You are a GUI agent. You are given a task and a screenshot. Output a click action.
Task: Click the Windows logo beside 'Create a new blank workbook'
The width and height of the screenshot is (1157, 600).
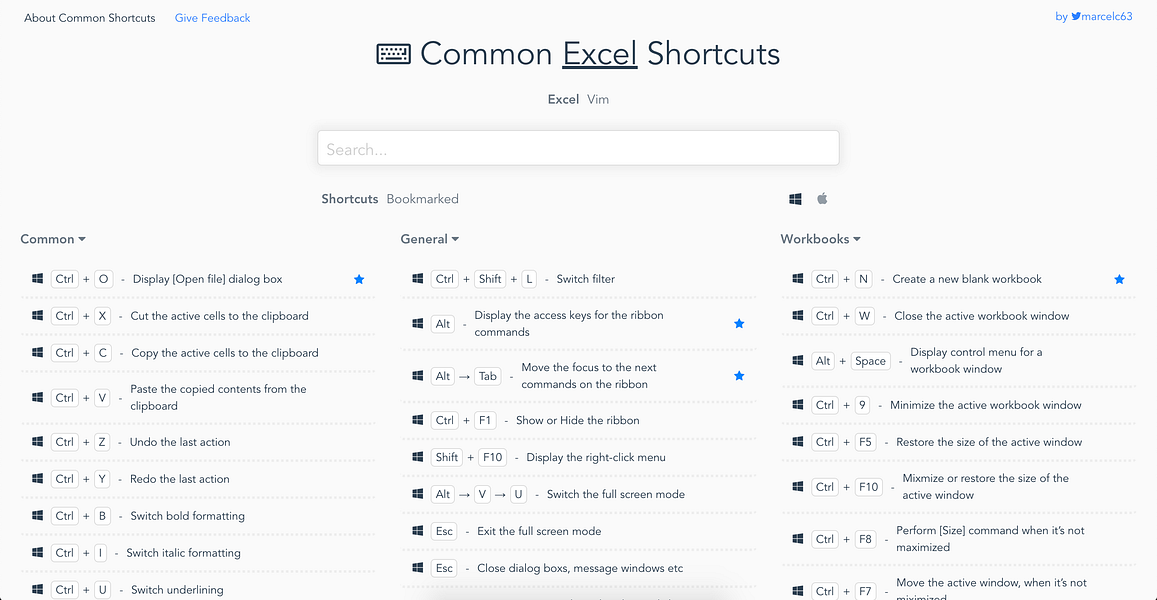click(x=797, y=279)
